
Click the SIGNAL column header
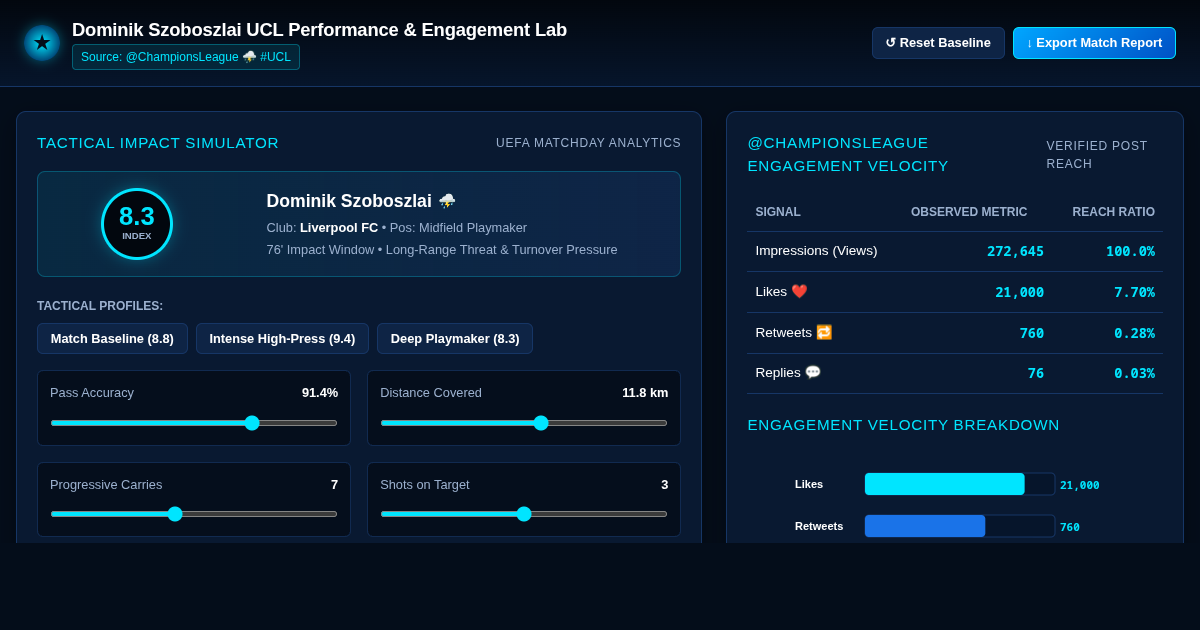tap(778, 212)
